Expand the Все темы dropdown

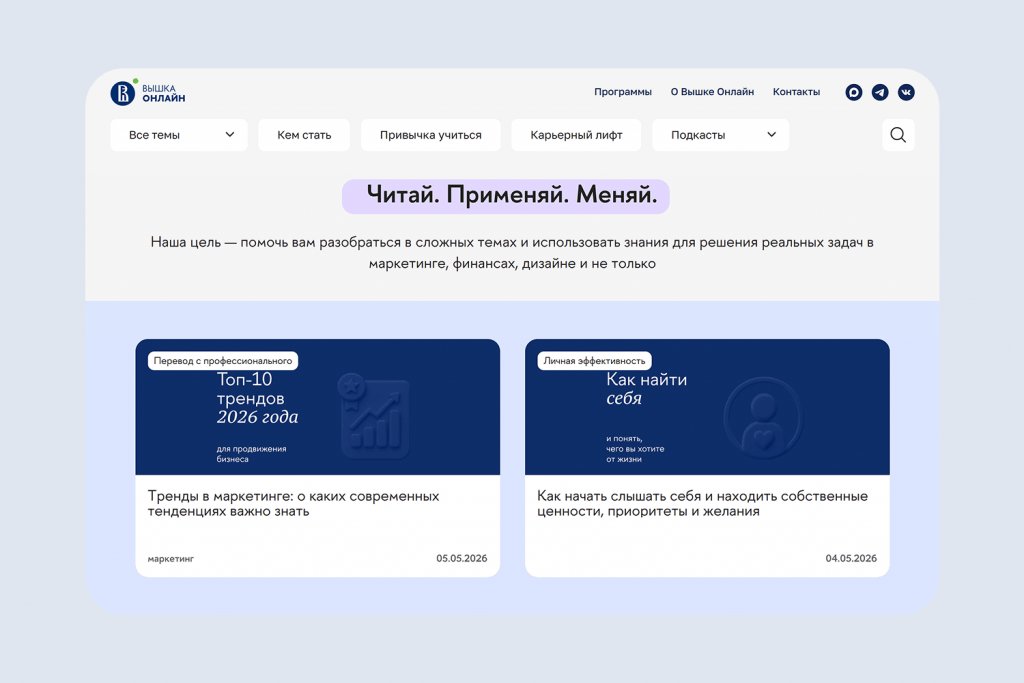click(179, 135)
